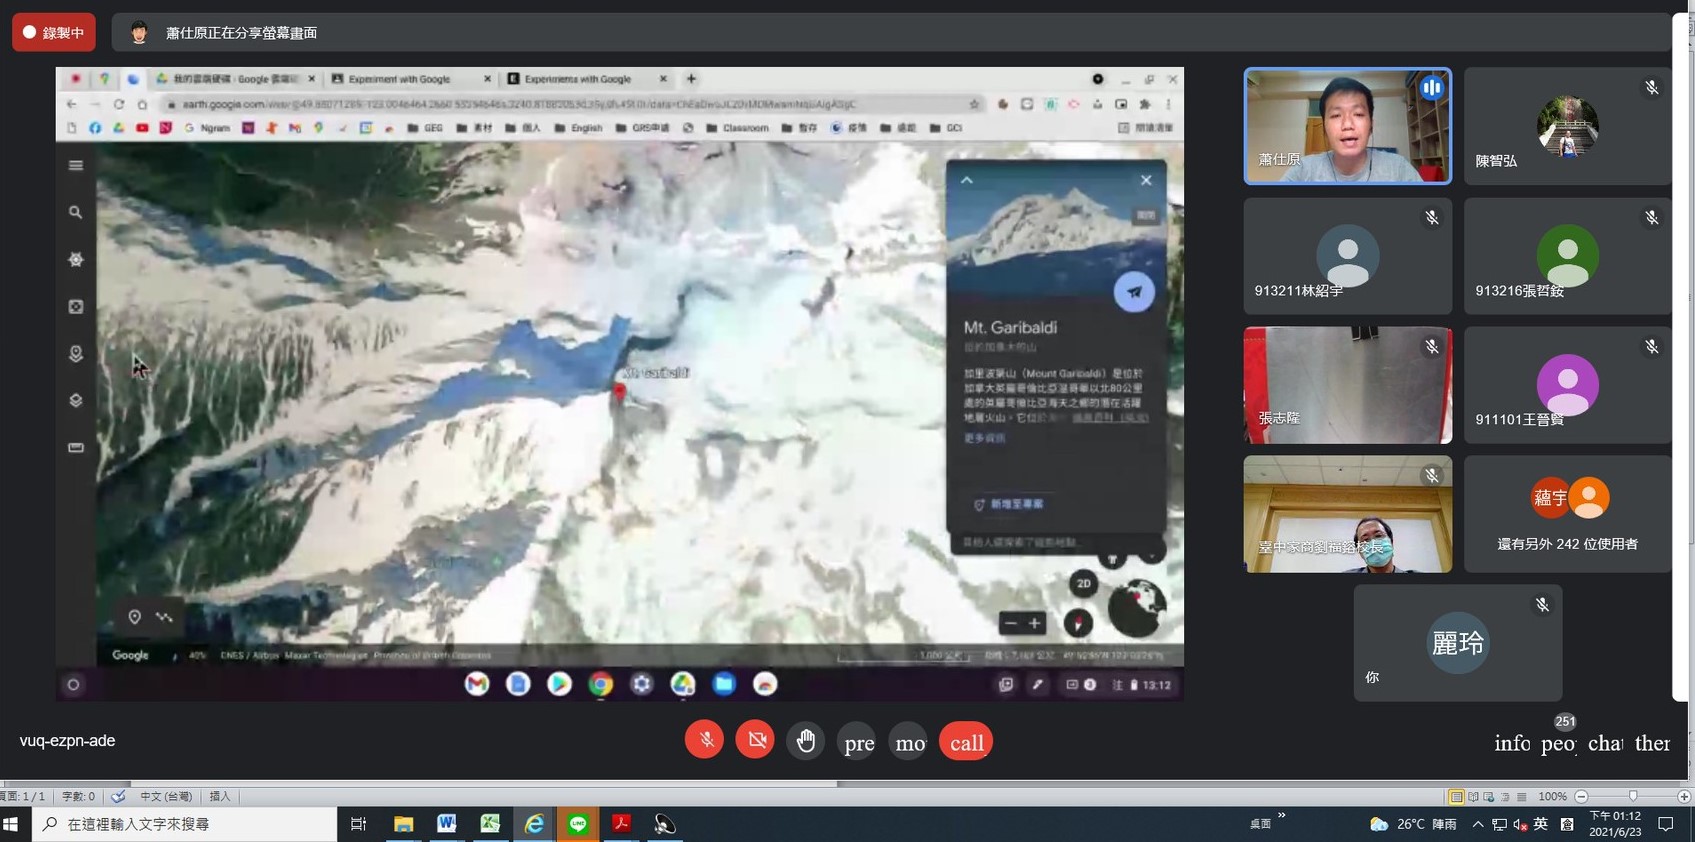Click the red call button to leave
1695x842 pixels.
coord(966,742)
